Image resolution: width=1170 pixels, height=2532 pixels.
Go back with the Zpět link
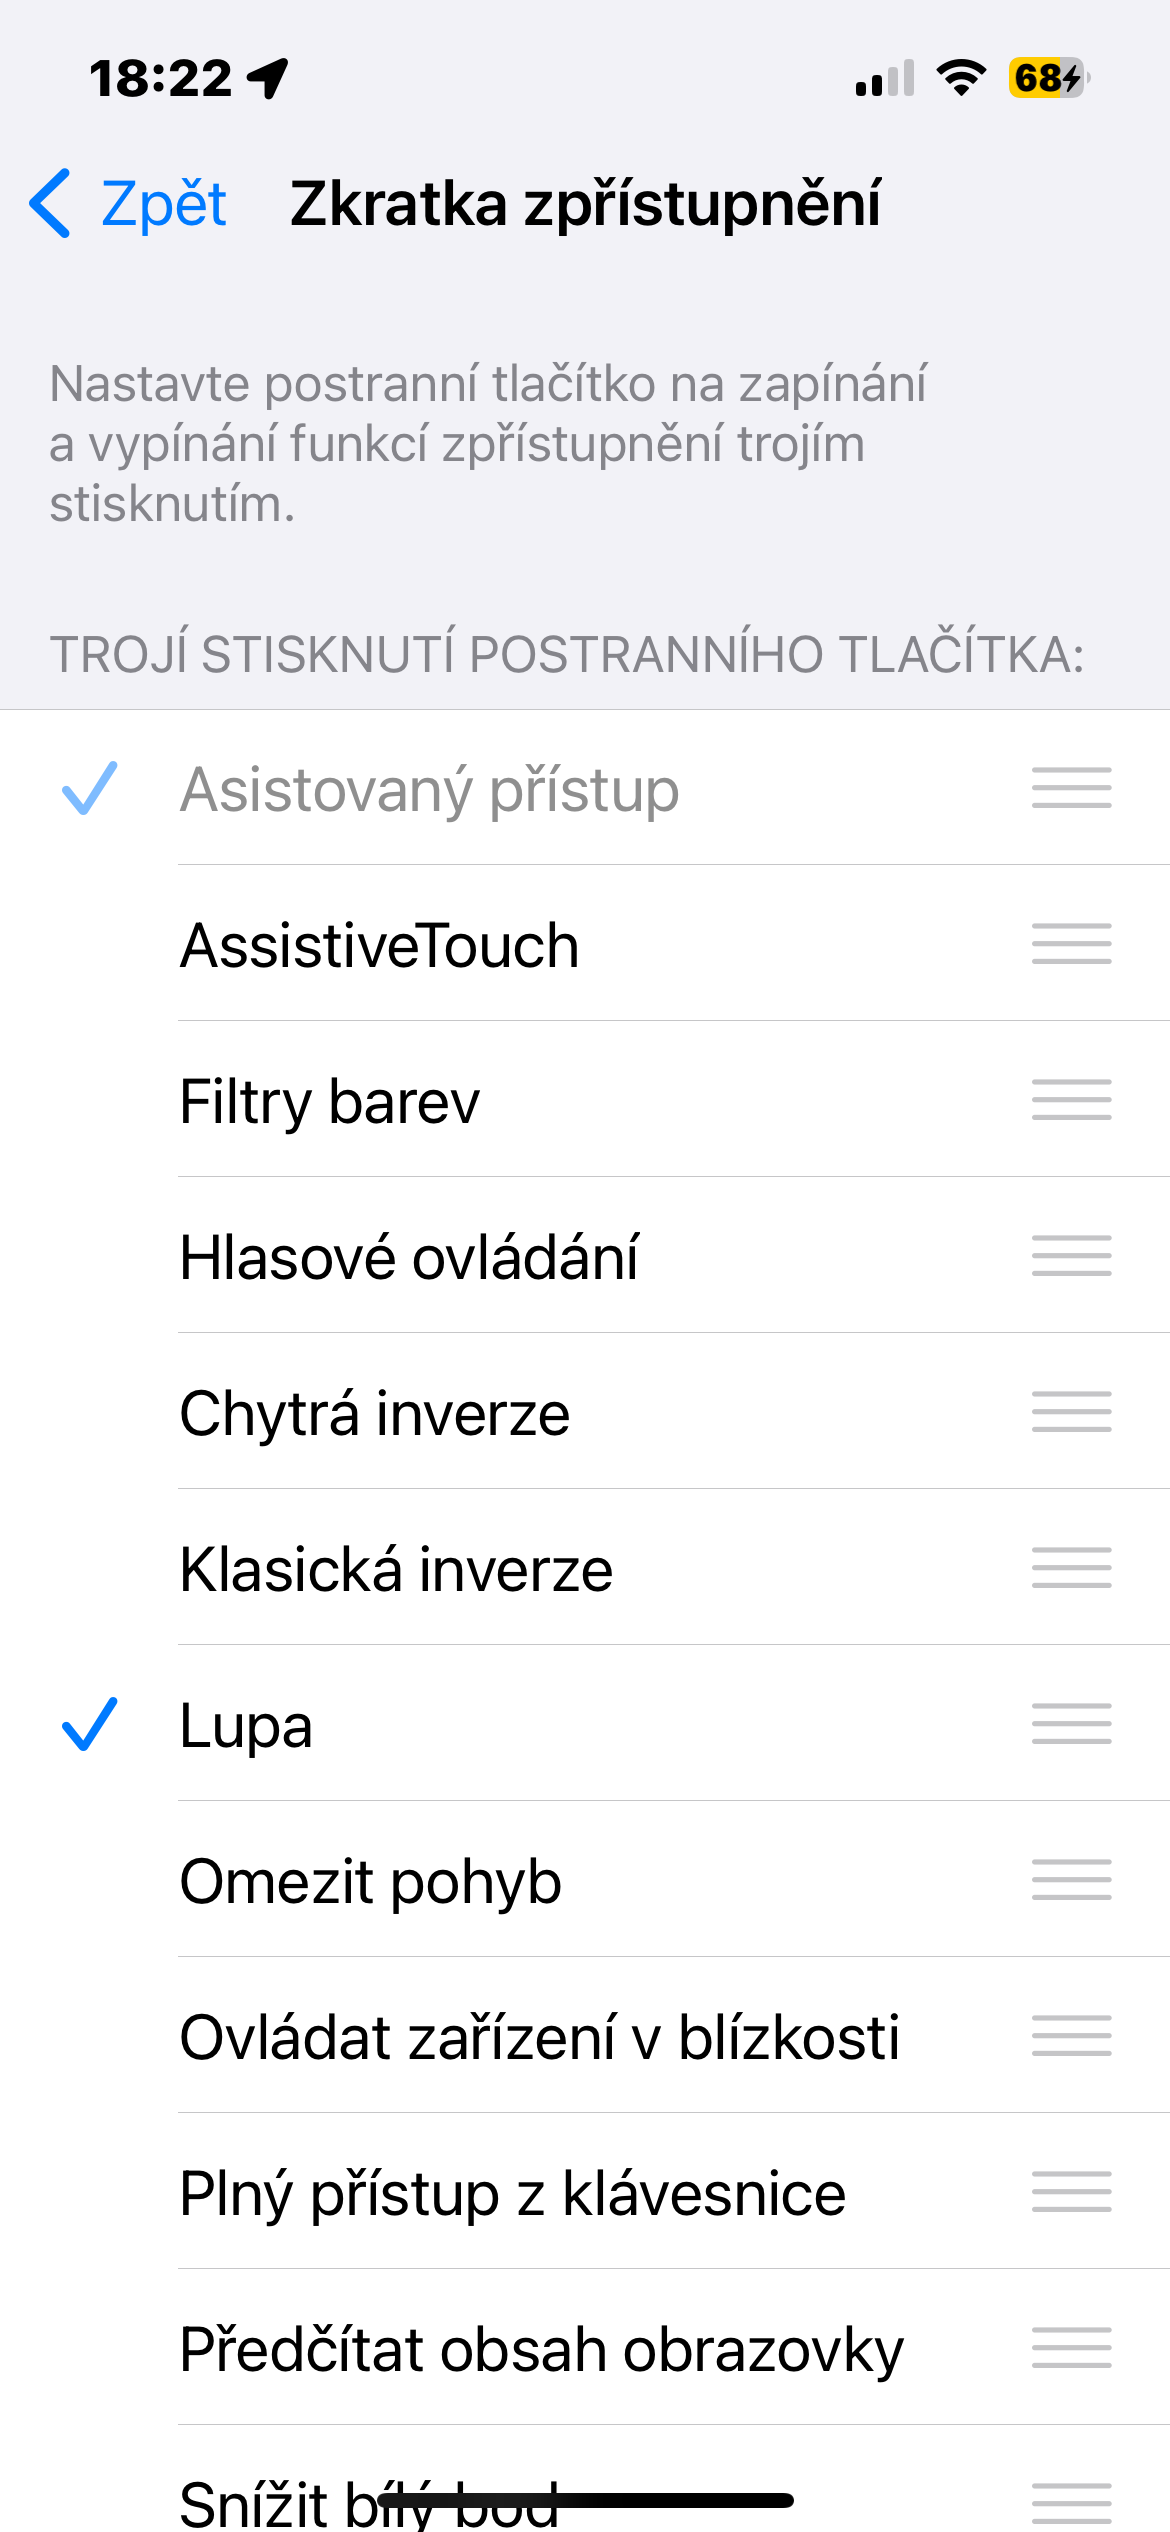pos(163,203)
